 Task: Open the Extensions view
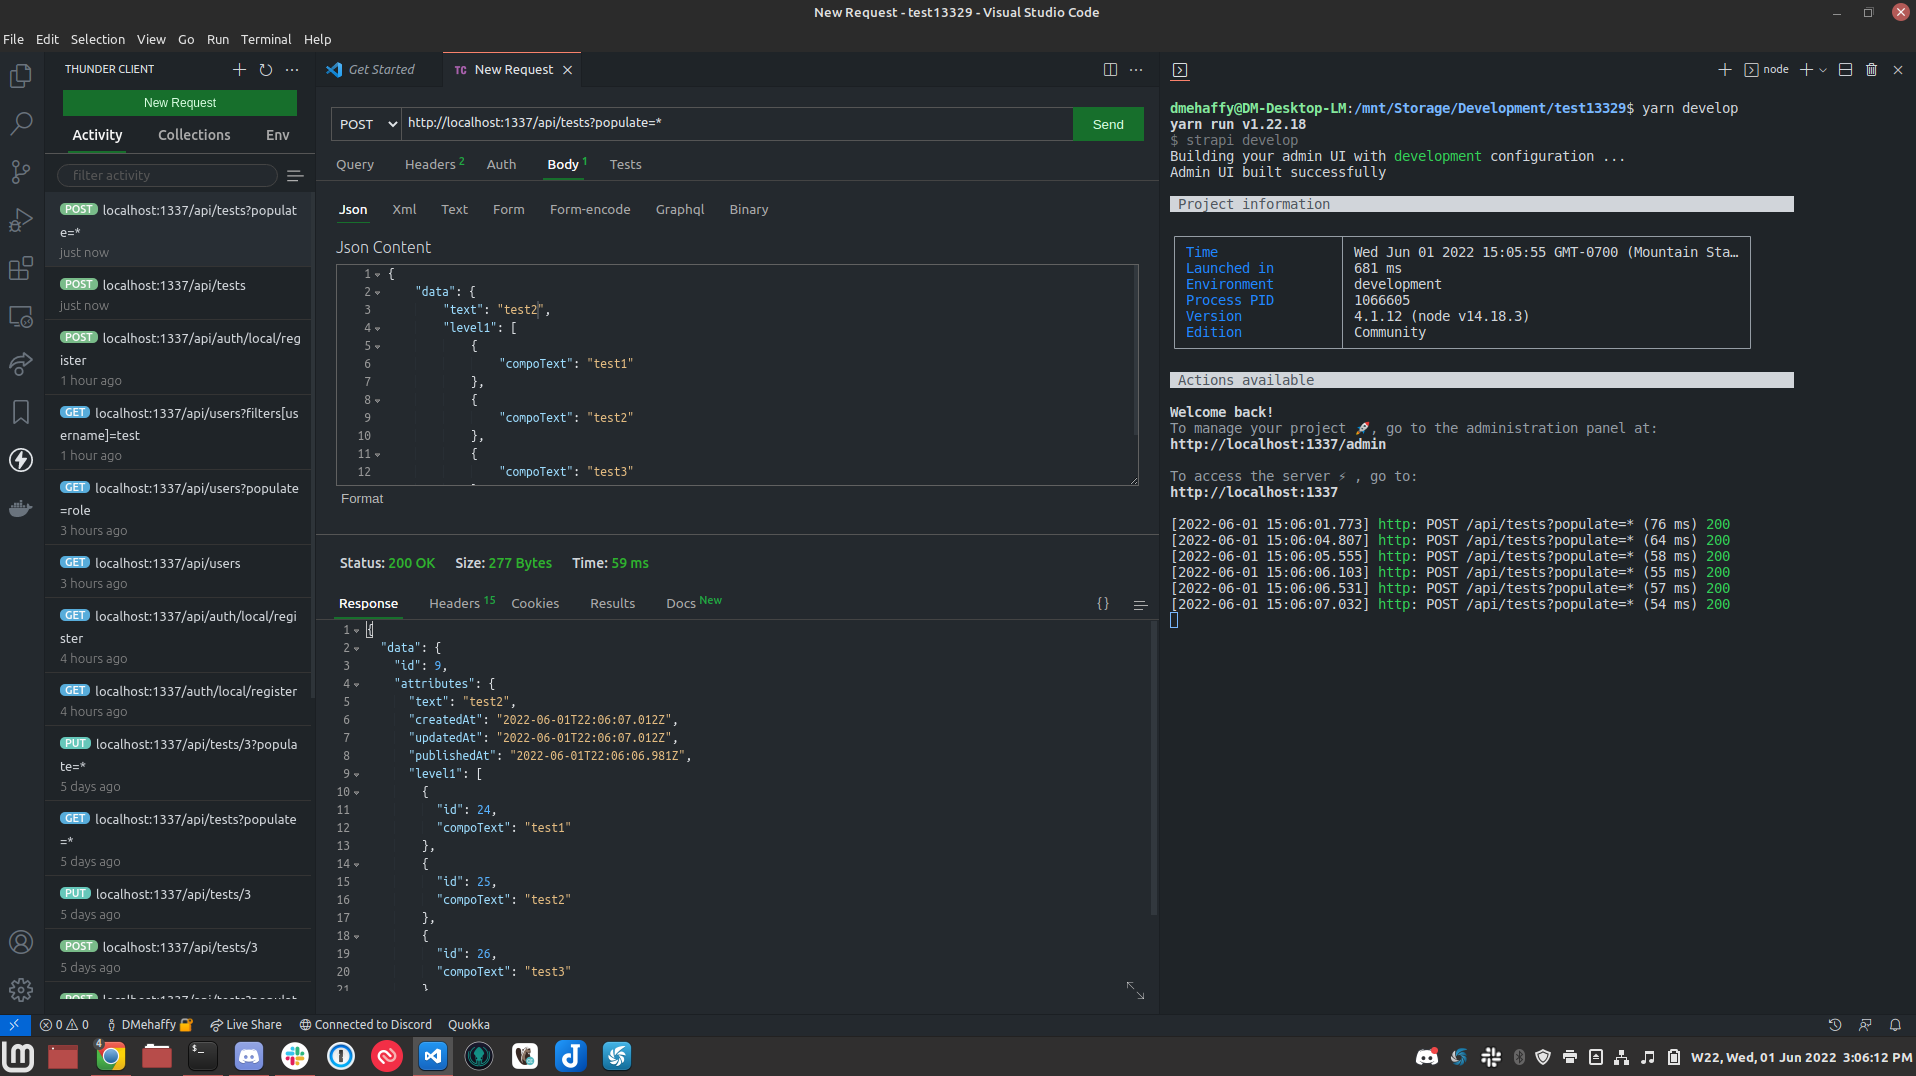tap(21, 268)
